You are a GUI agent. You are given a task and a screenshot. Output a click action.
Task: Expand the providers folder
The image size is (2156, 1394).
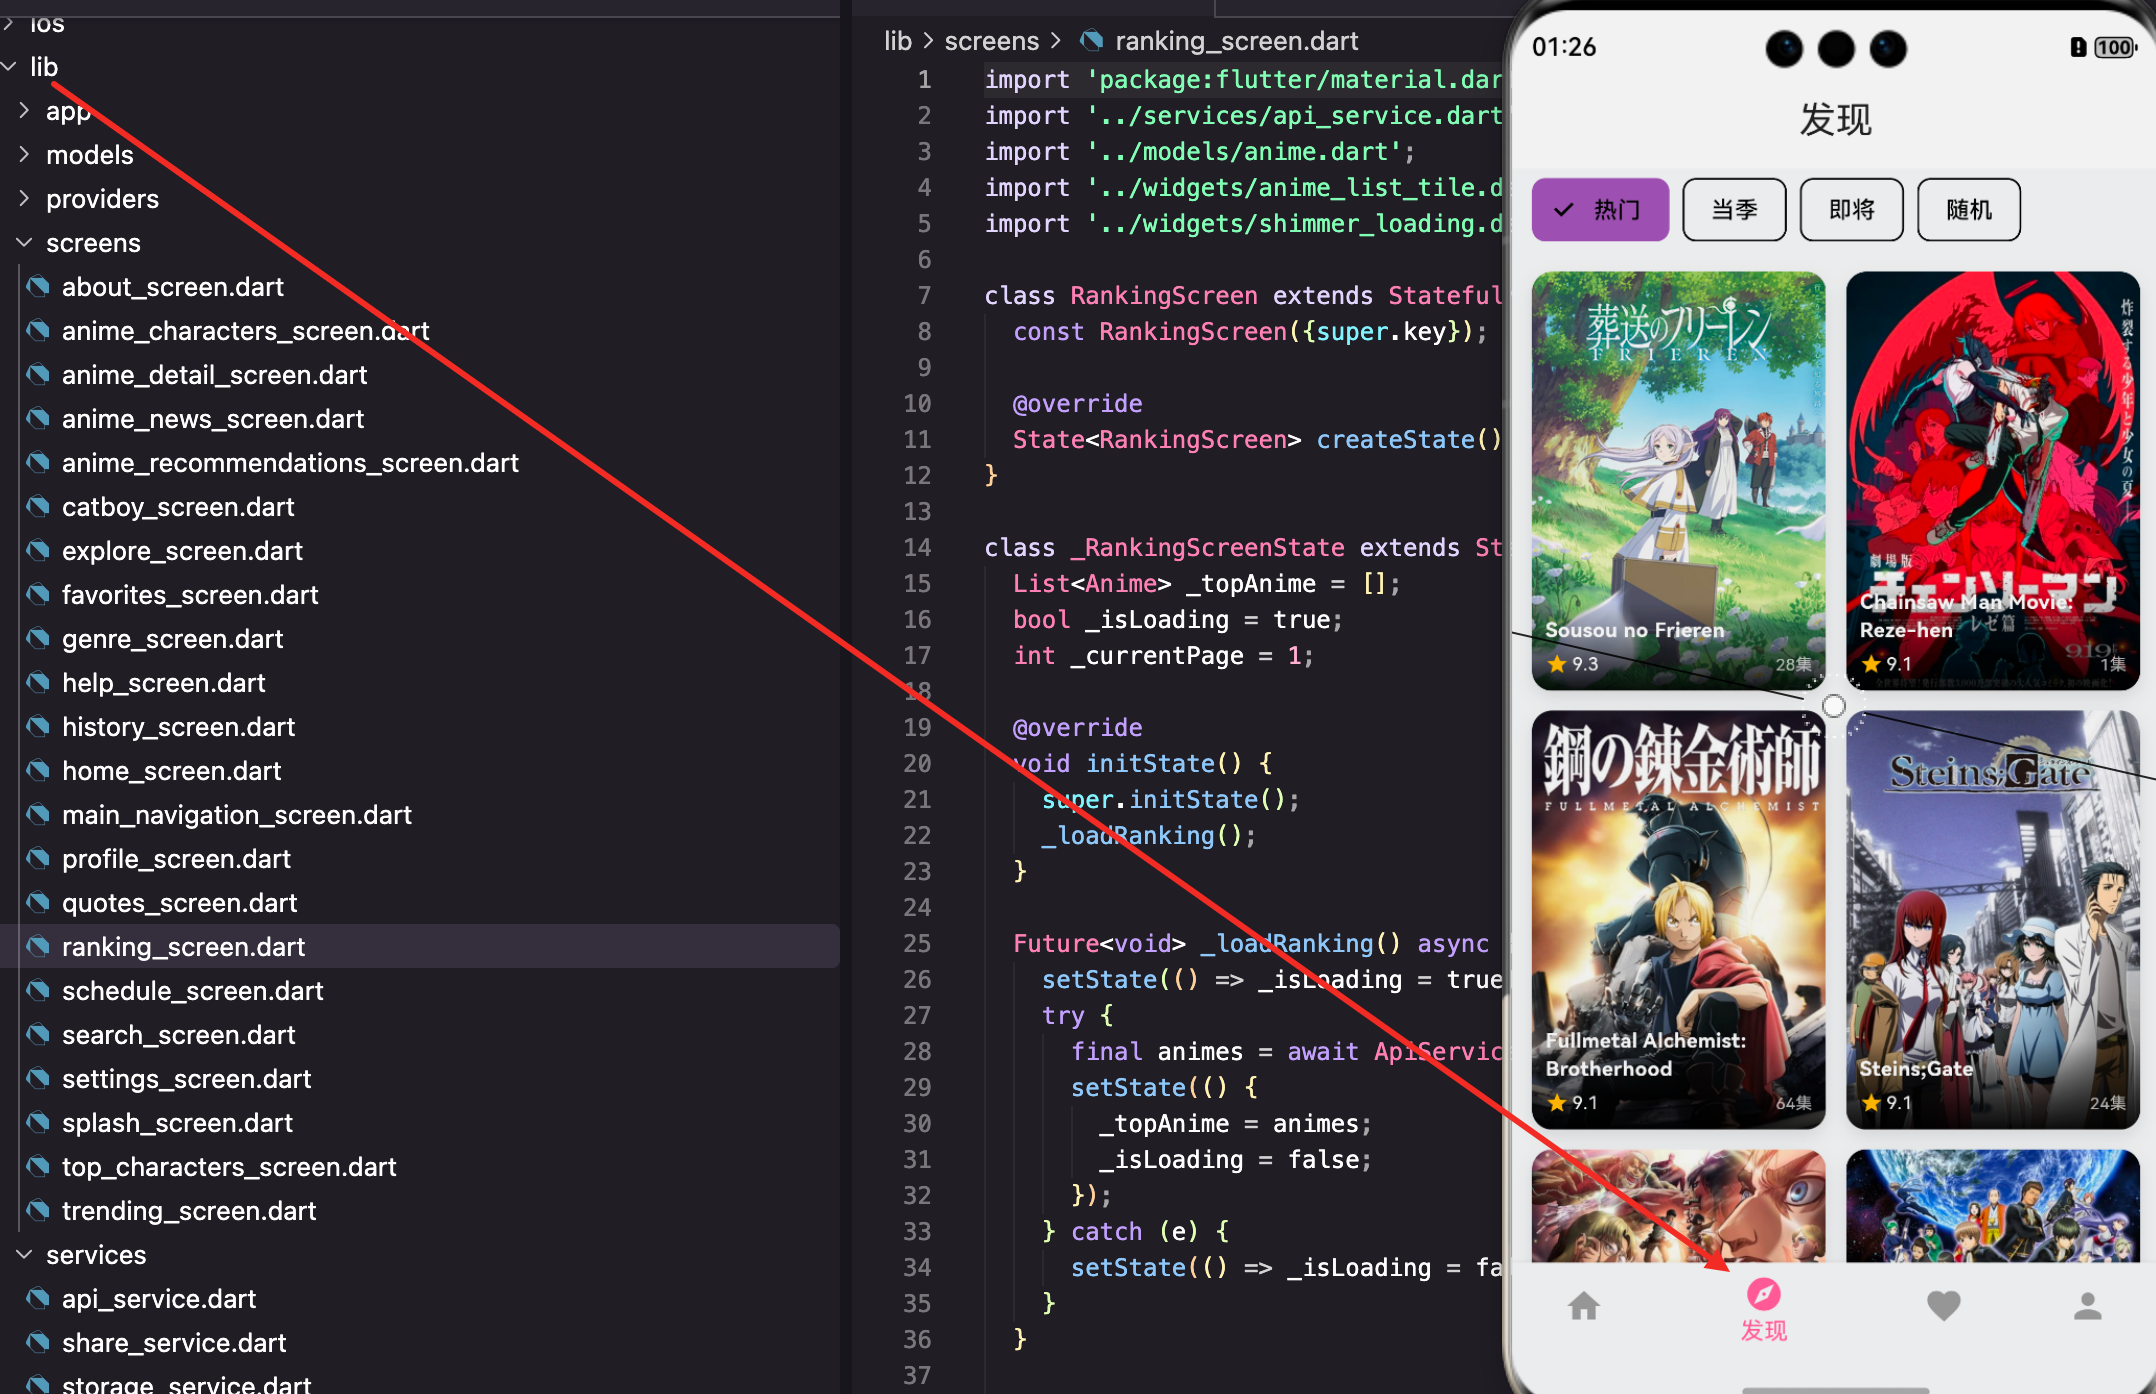[24, 199]
